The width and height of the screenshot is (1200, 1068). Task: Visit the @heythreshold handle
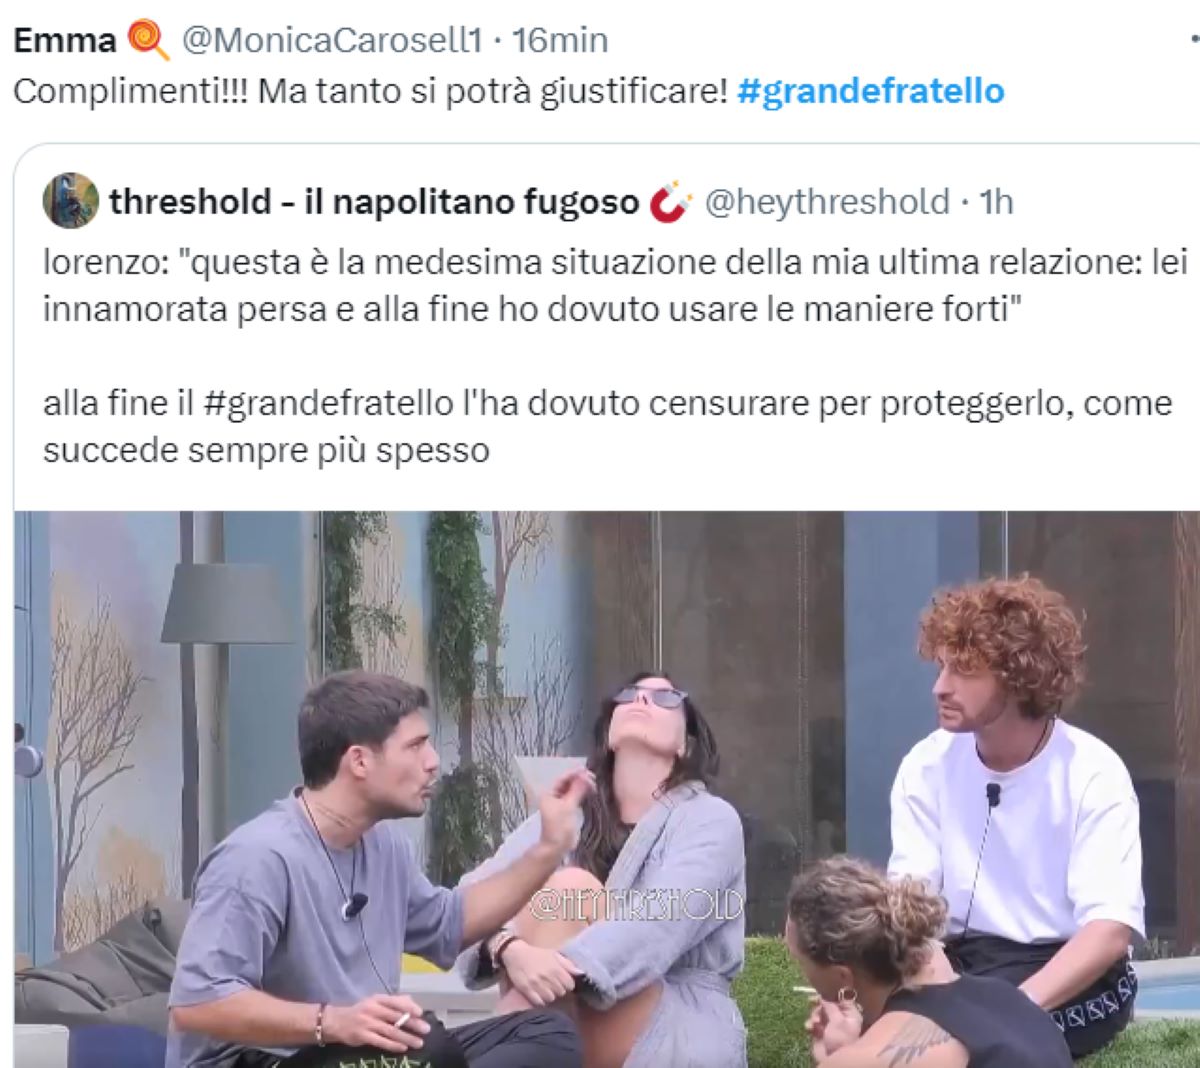coord(827,202)
